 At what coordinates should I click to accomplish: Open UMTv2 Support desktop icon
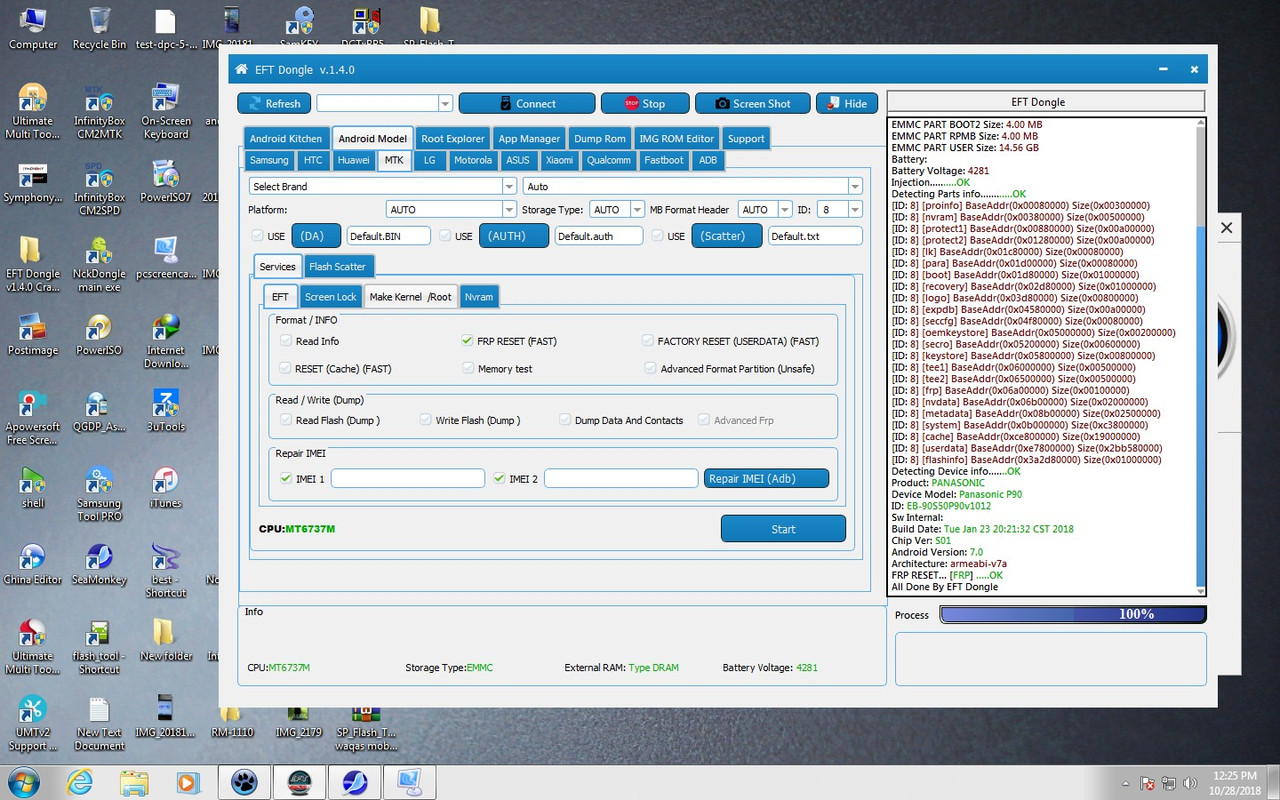pyautogui.click(x=32, y=723)
